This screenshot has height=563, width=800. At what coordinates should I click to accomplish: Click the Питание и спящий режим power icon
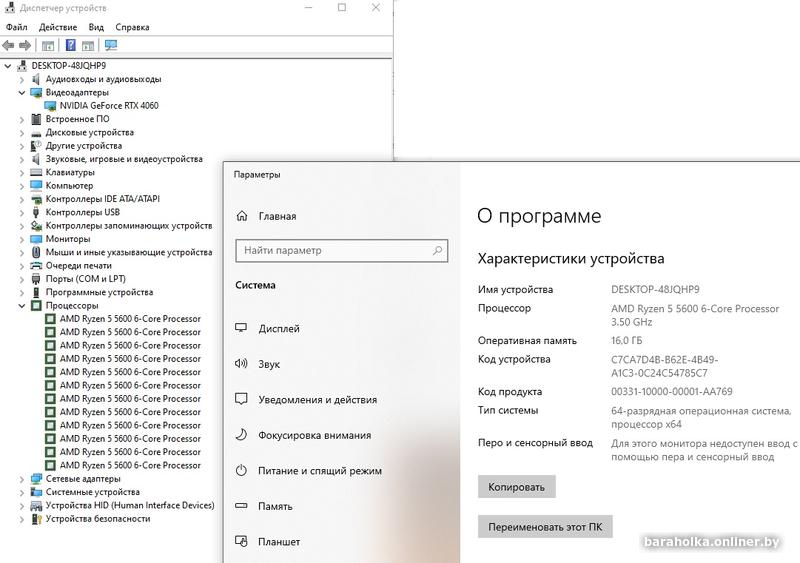[241, 471]
